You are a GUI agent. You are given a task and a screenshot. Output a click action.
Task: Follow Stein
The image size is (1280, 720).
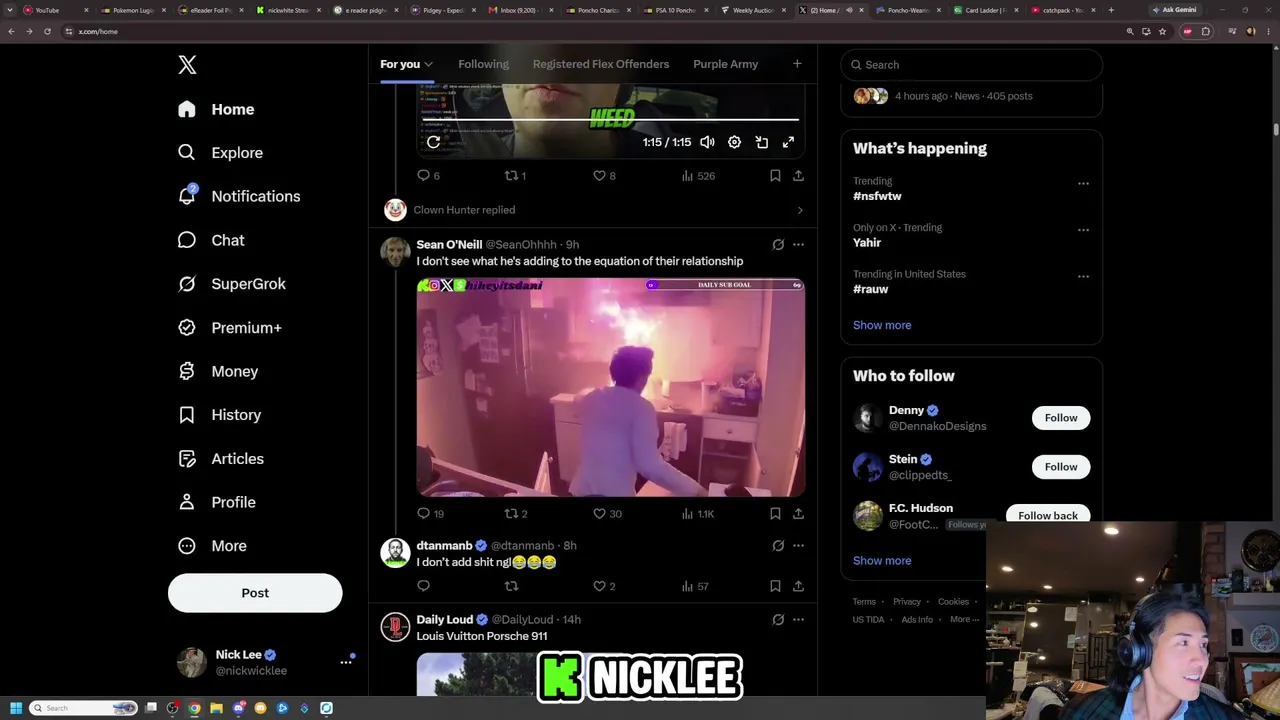tap(1061, 467)
